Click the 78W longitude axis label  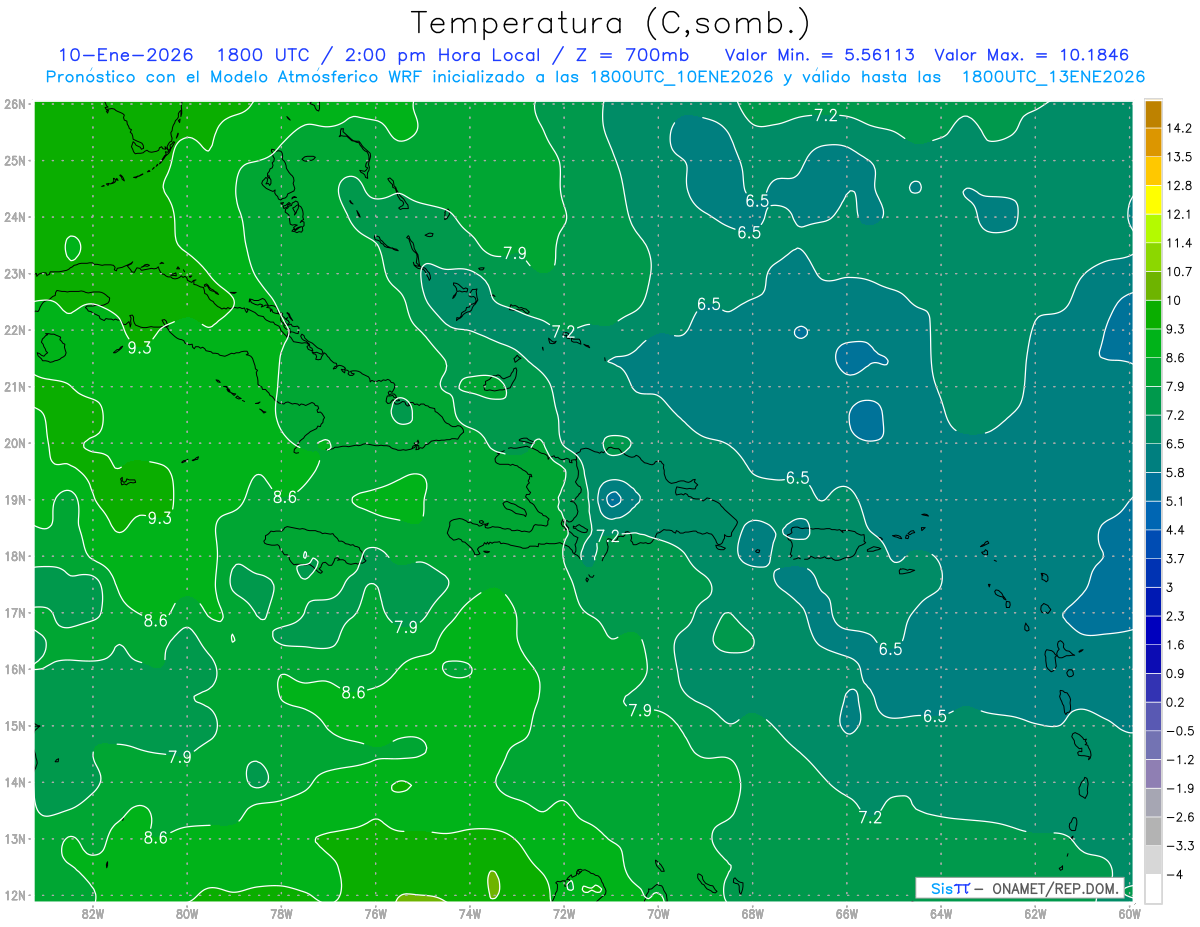coord(281,913)
